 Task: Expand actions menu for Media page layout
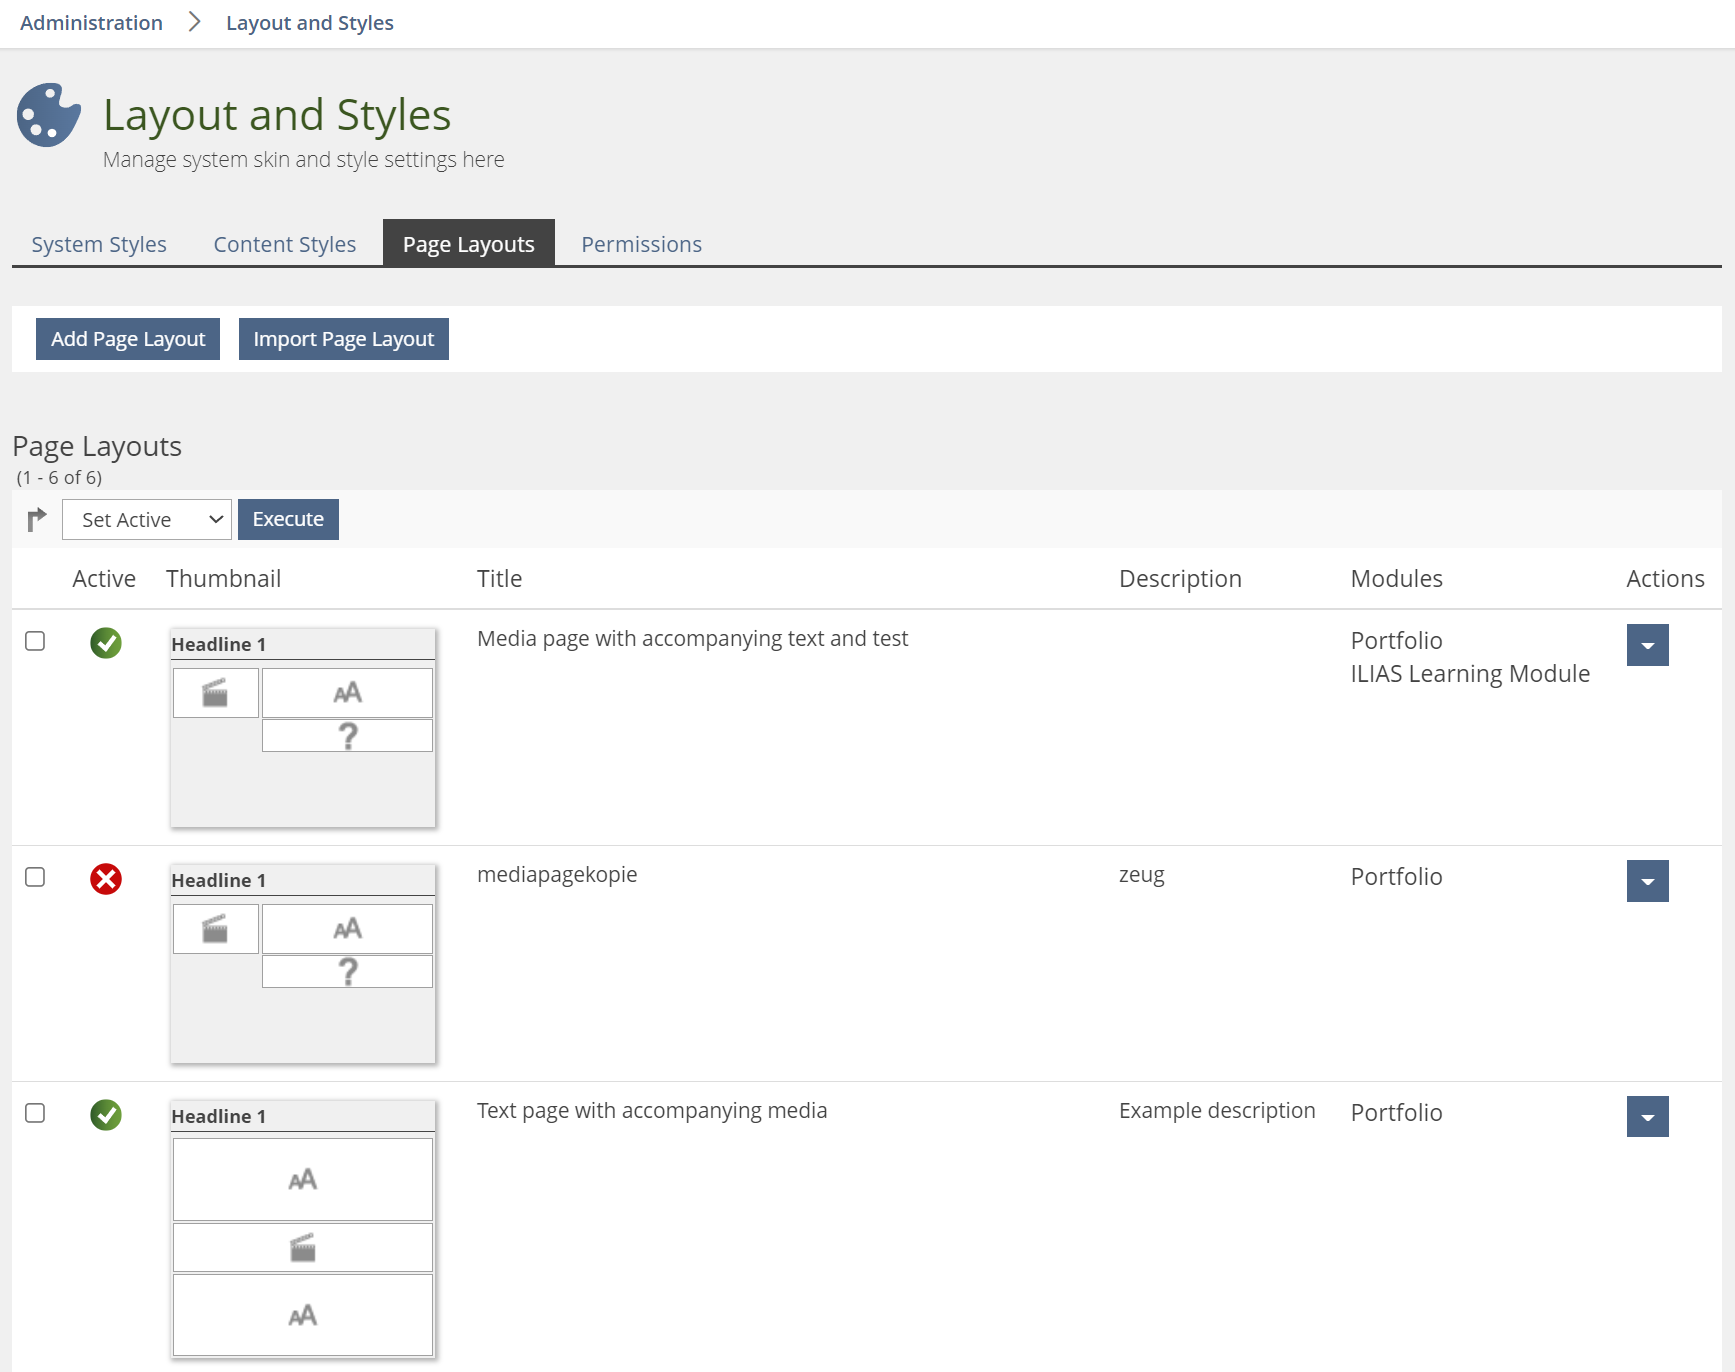point(1647,645)
